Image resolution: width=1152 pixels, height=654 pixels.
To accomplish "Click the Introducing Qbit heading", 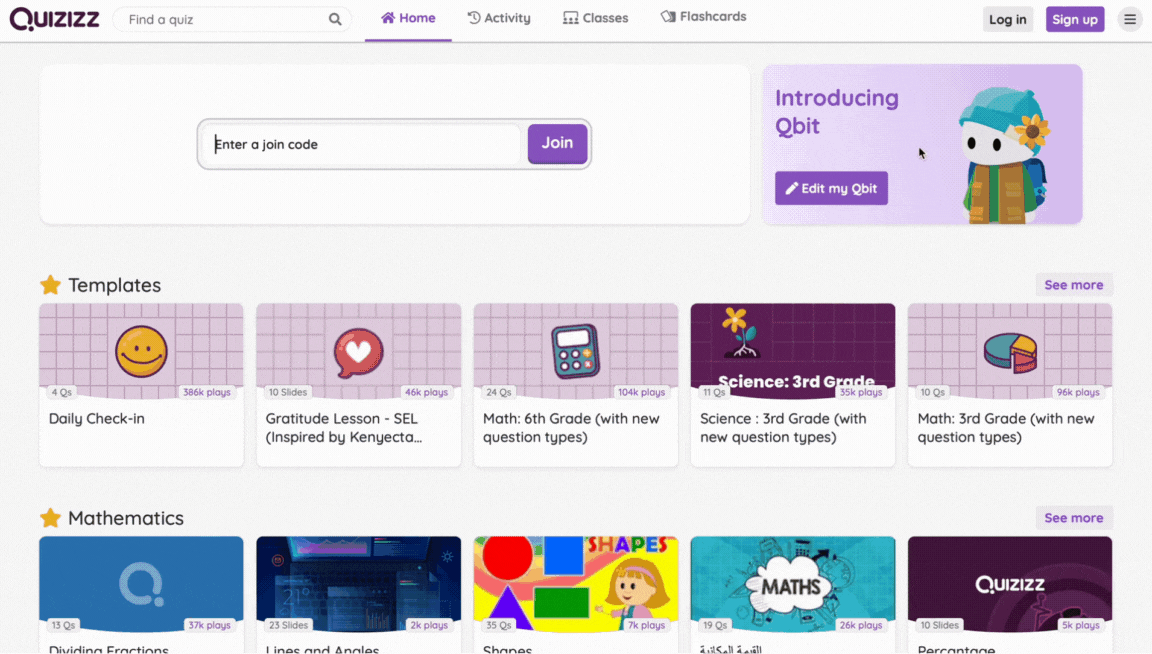I will [x=837, y=112].
